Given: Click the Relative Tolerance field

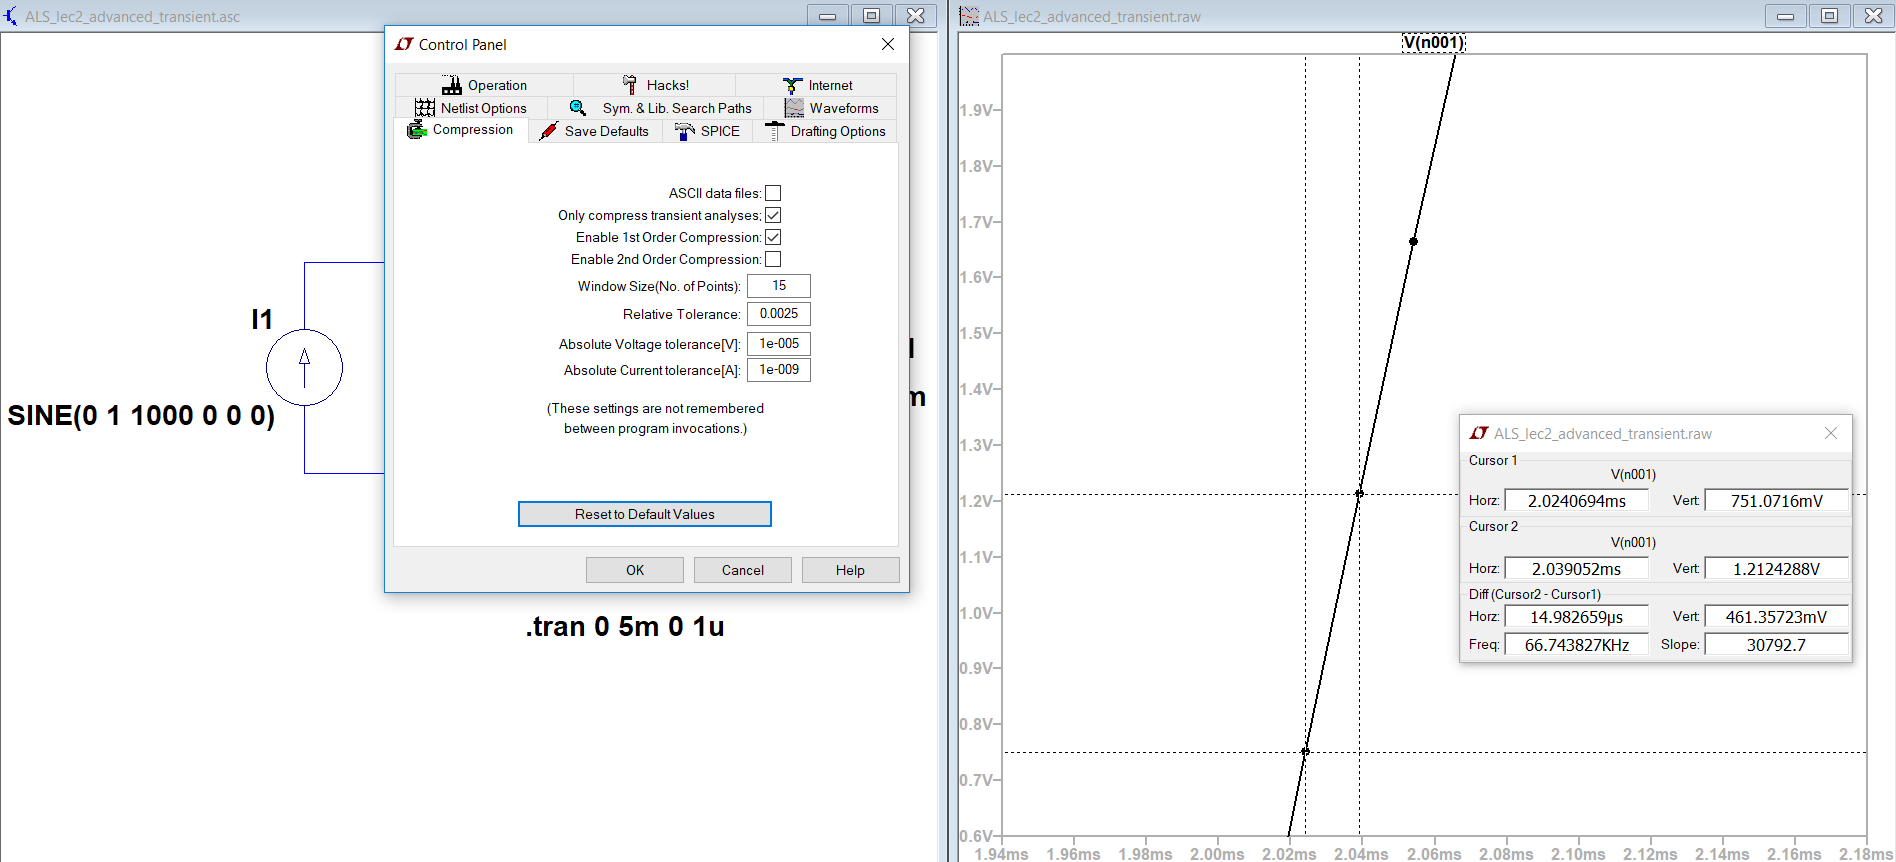Looking at the screenshot, I should [x=779, y=314].
